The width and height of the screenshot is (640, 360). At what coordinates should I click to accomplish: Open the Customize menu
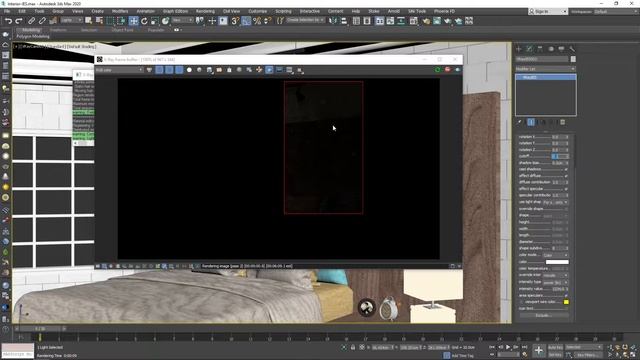(258, 11)
